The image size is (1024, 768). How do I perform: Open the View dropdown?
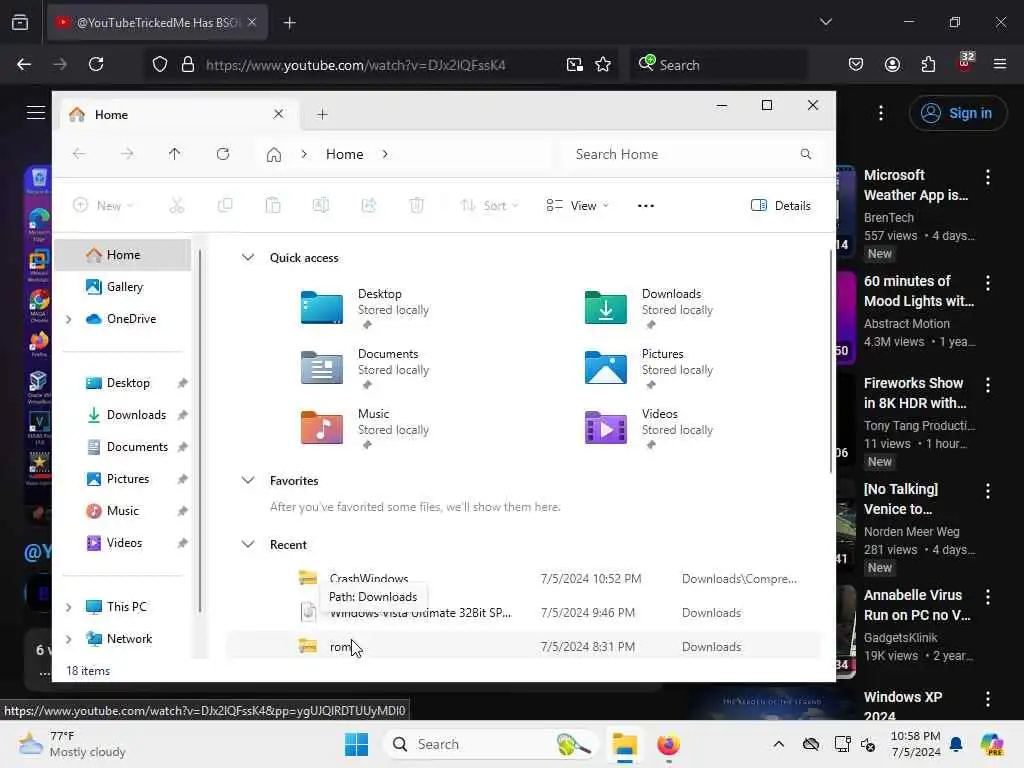pos(577,206)
